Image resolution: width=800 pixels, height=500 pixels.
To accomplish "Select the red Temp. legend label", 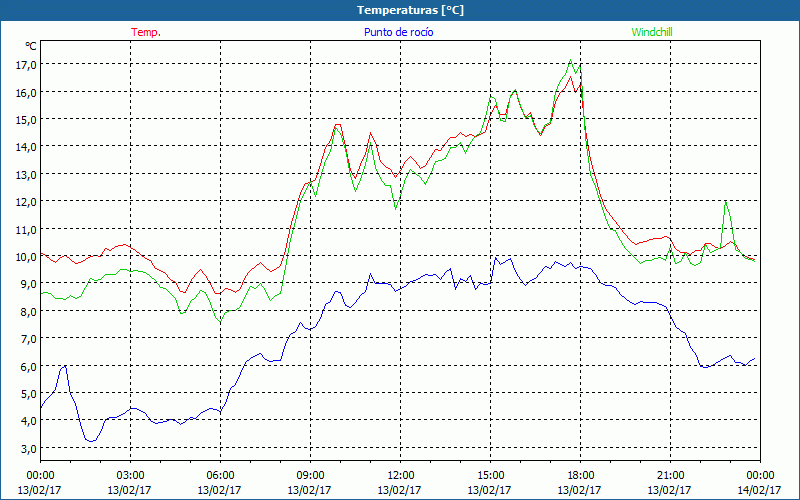I will pos(146,32).
